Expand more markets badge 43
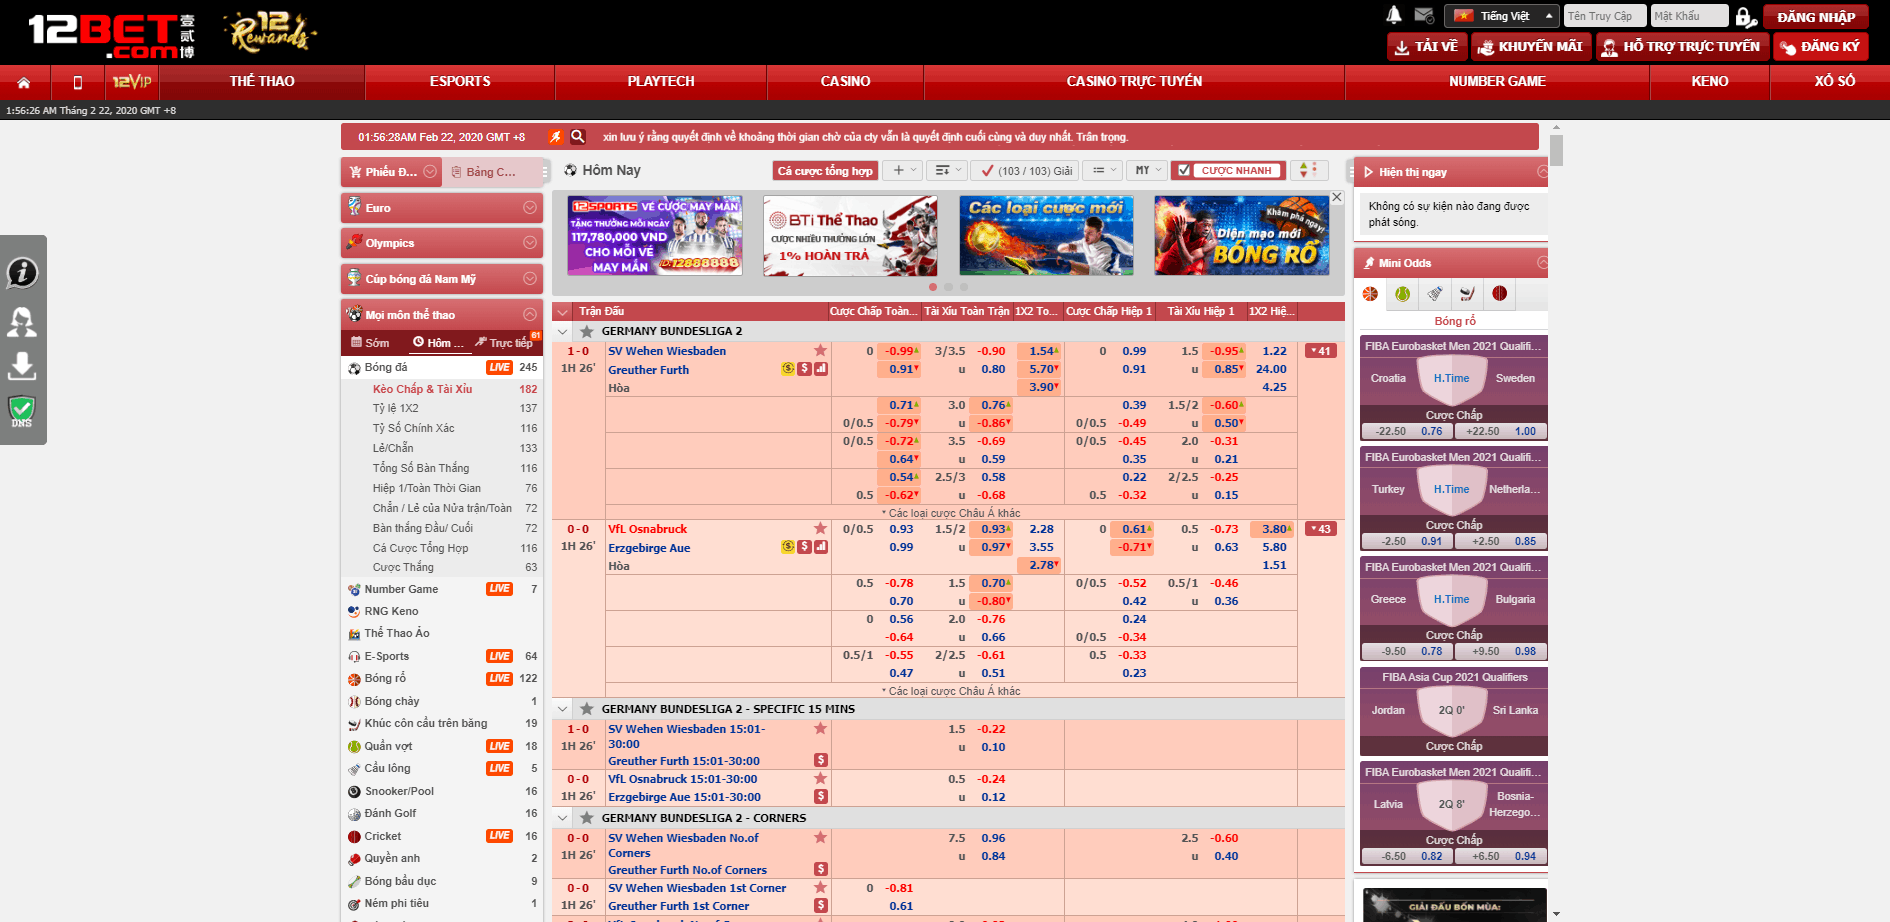 click(1320, 529)
